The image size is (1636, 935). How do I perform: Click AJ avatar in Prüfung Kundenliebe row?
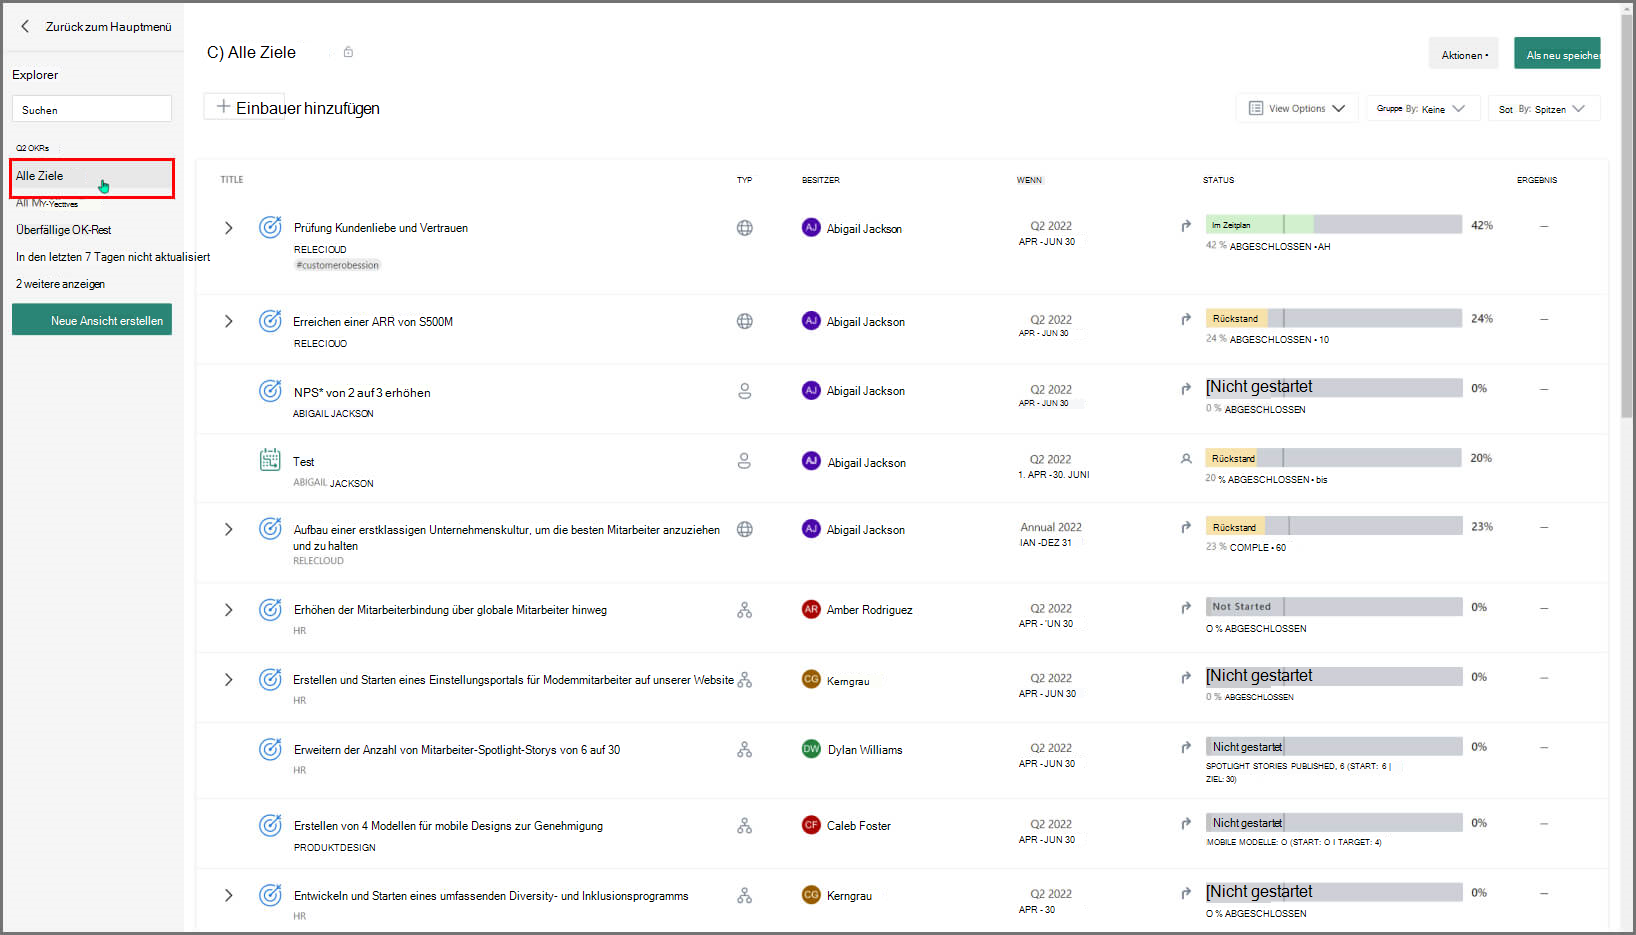811,228
